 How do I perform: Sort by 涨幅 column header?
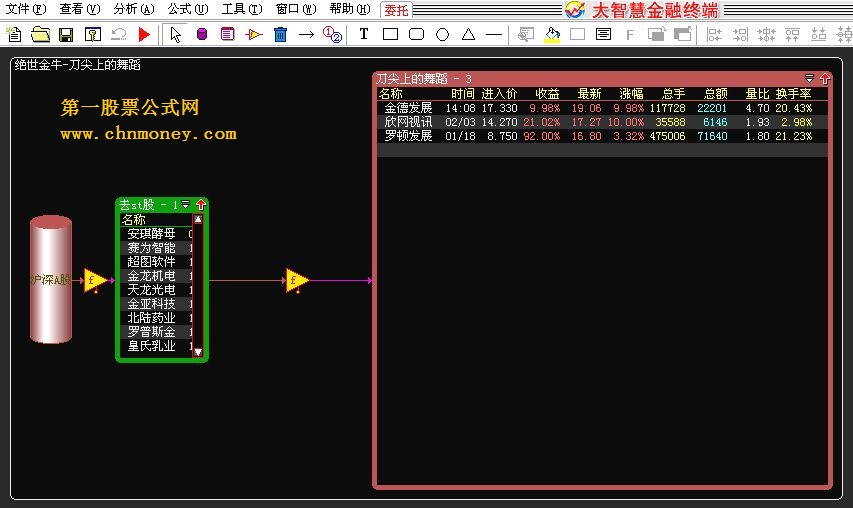tap(631, 94)
